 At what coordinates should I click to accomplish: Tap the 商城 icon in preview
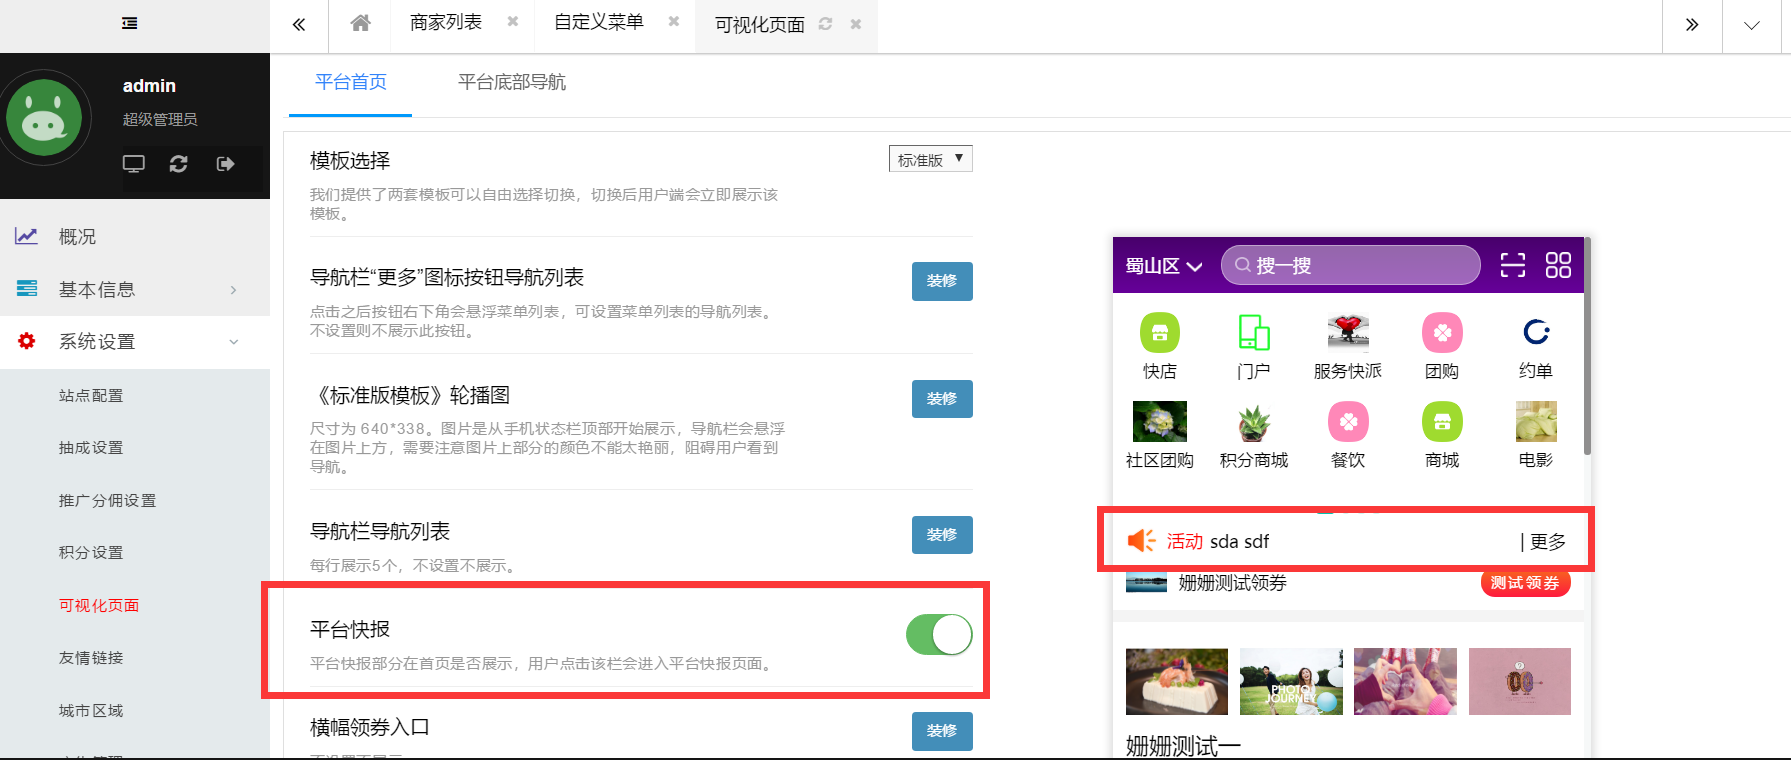pos(1442,422)
